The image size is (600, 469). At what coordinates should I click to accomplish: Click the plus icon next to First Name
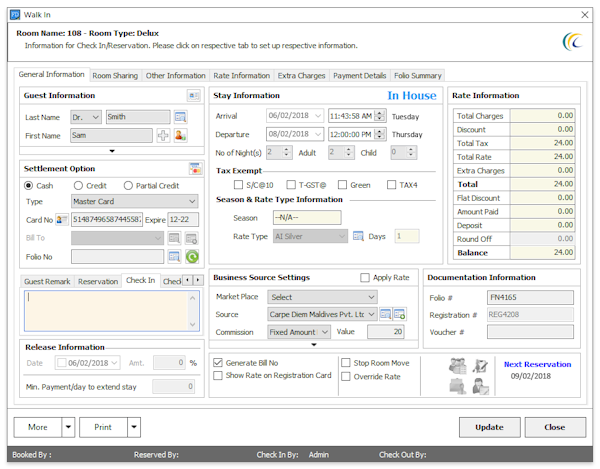tap(163, 135)
